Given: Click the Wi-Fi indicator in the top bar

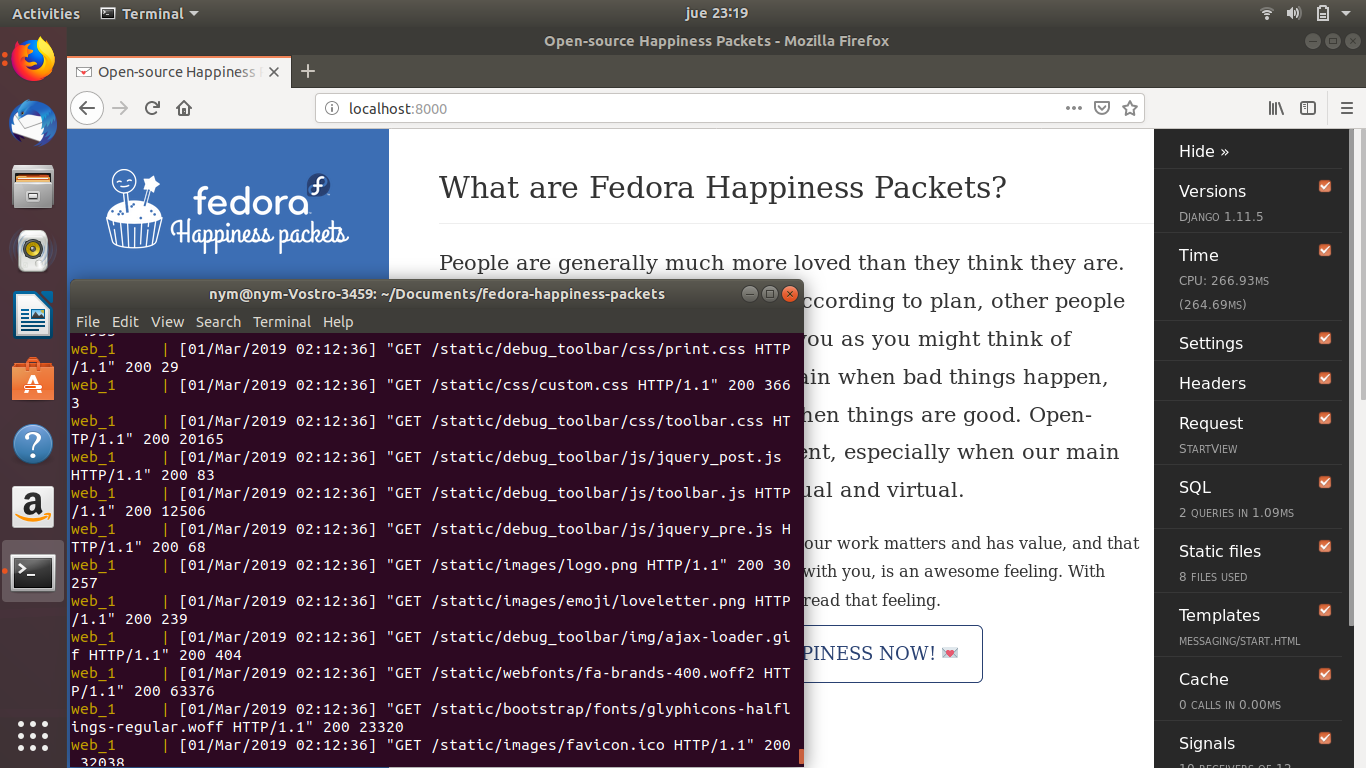Looking at the screenshot, I should (x=1267, y=13).
